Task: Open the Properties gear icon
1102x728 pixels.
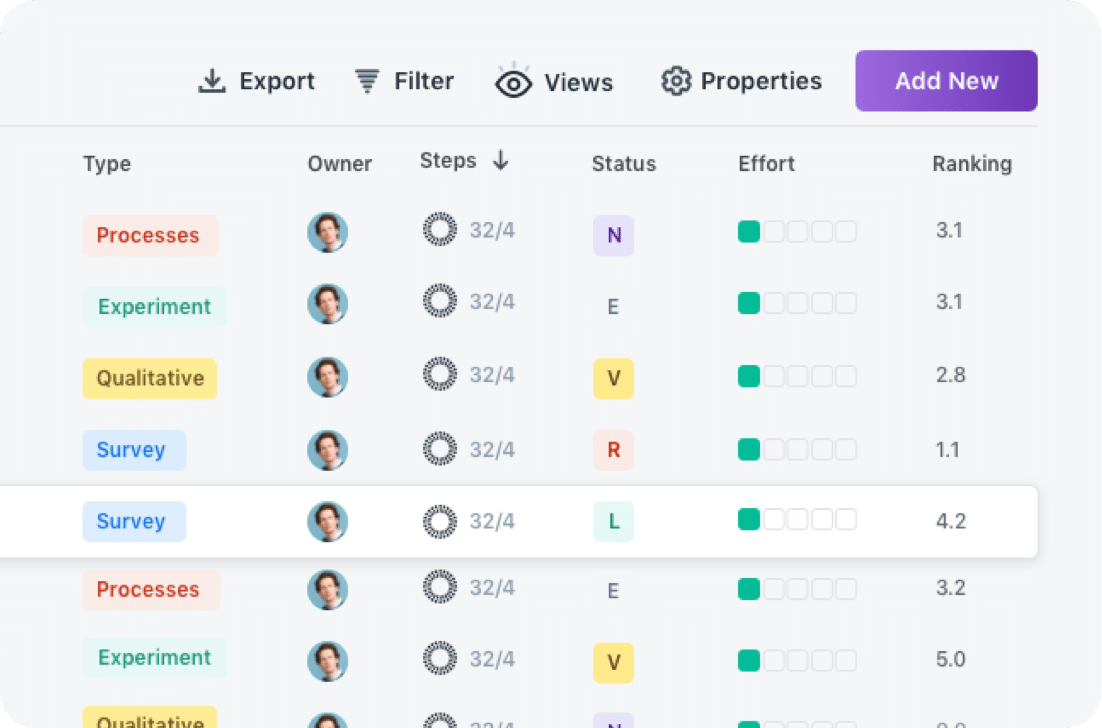Action: click(x=676, y=81)
